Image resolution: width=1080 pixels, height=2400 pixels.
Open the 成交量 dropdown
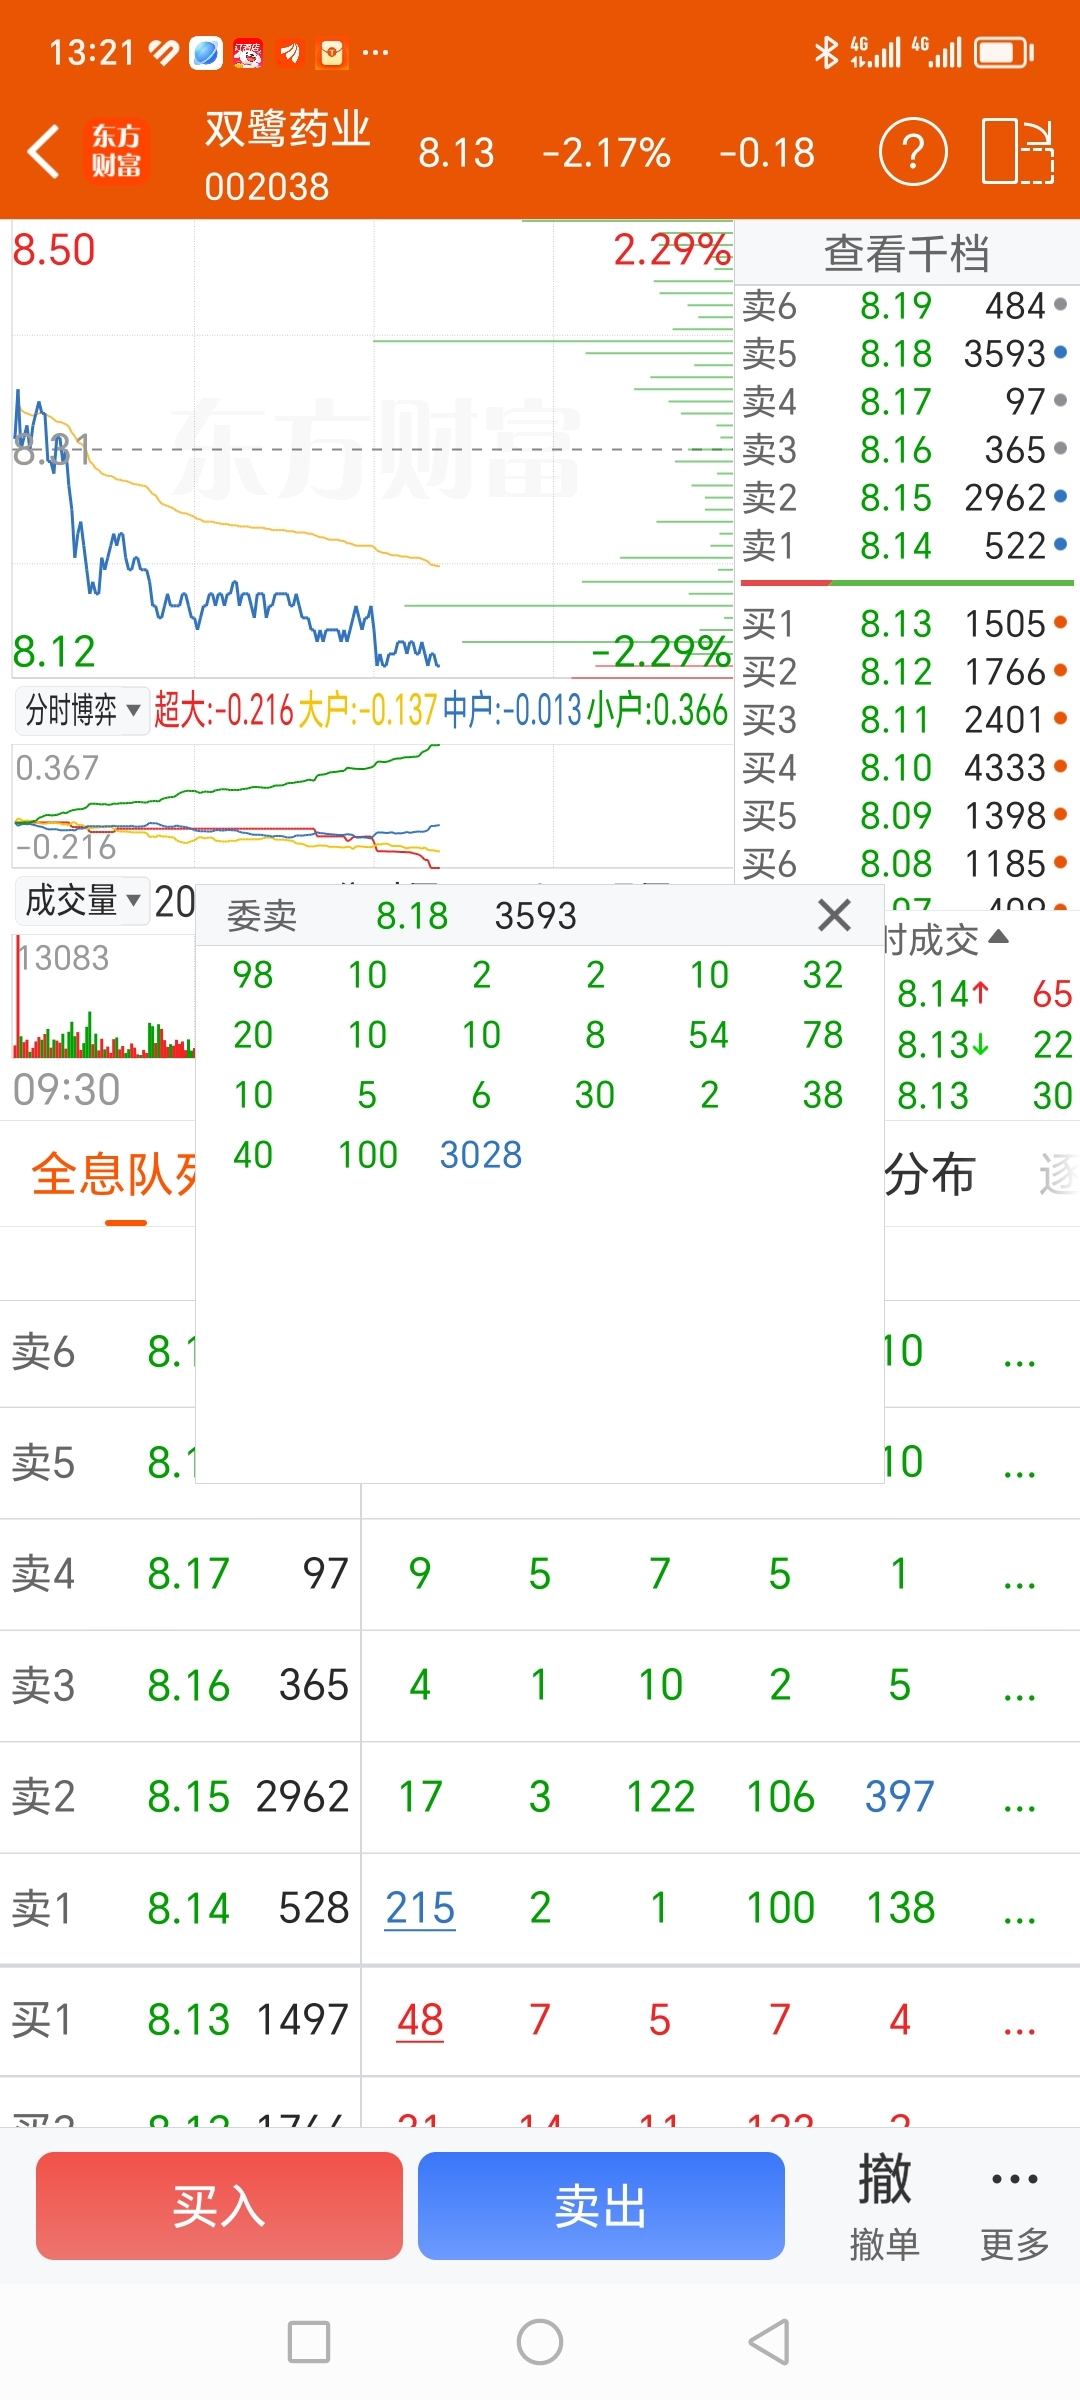click(x=81, y=901)
